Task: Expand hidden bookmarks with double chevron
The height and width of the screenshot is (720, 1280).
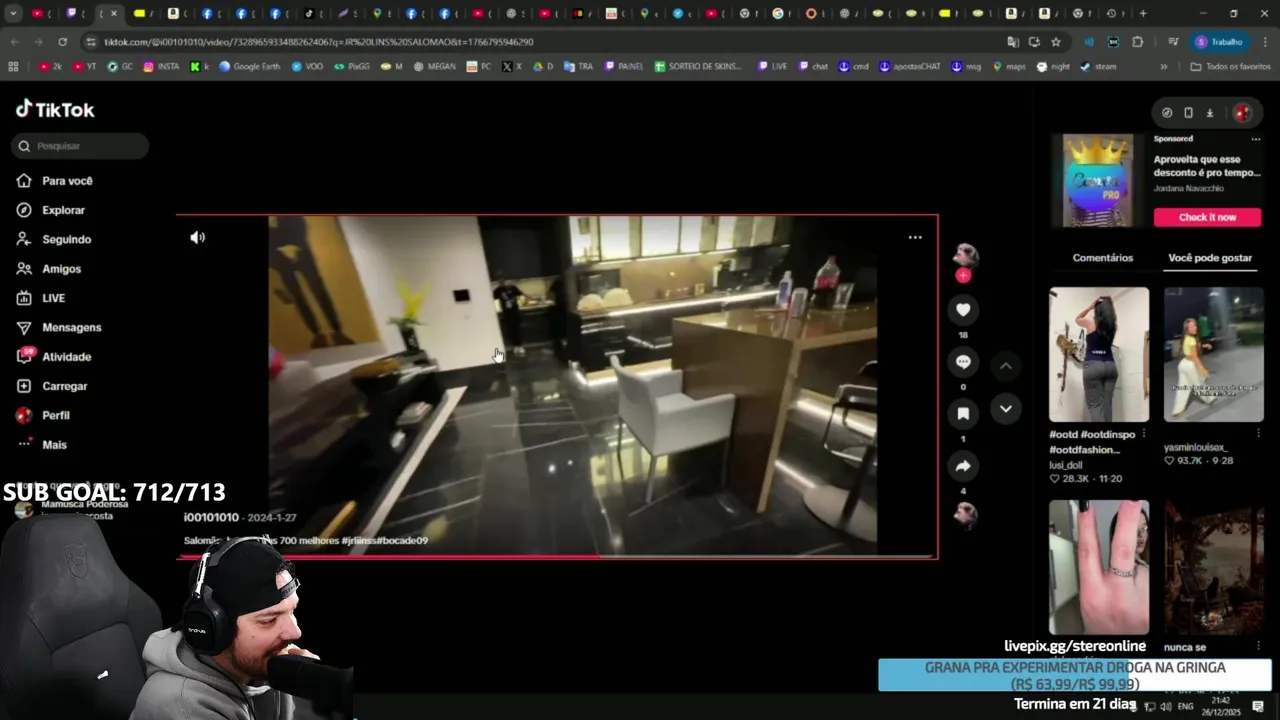Action: coord(1163,66)
